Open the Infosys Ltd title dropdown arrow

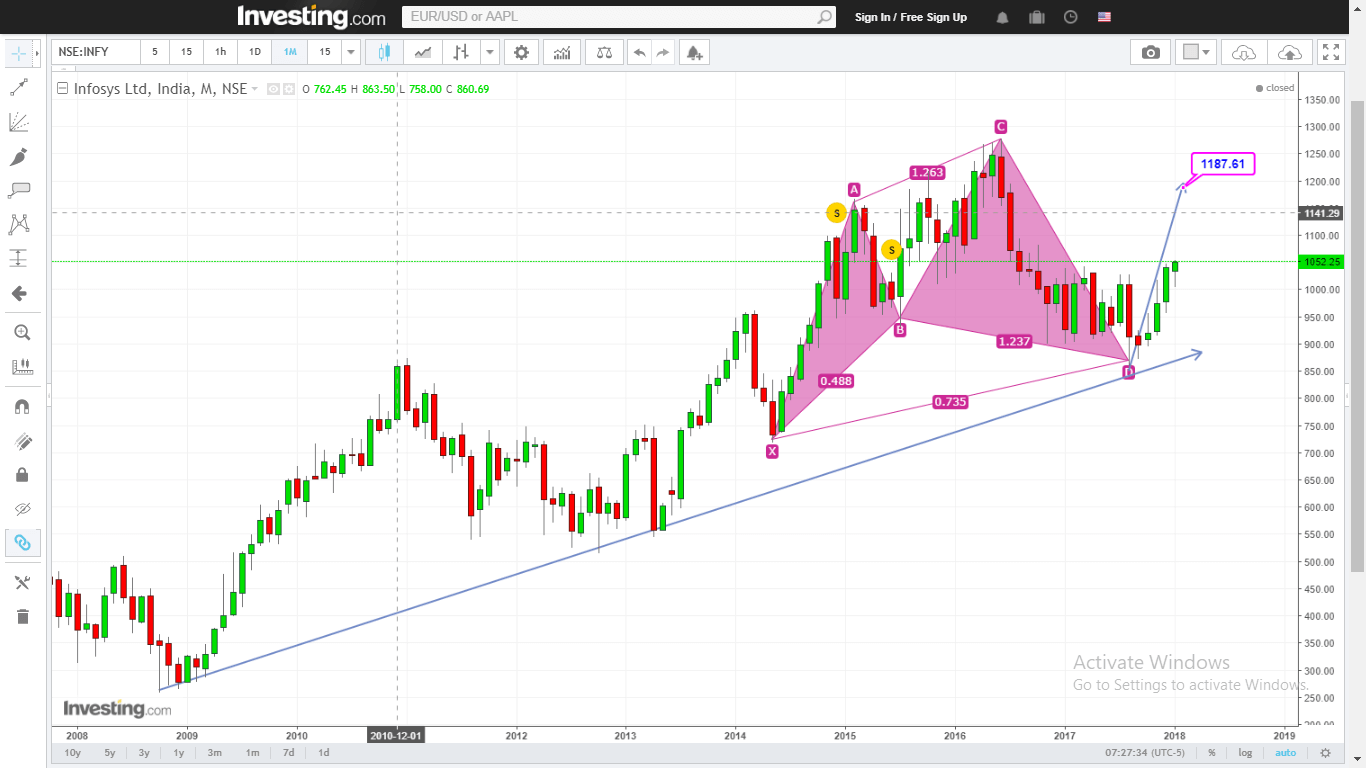[255, 89]
